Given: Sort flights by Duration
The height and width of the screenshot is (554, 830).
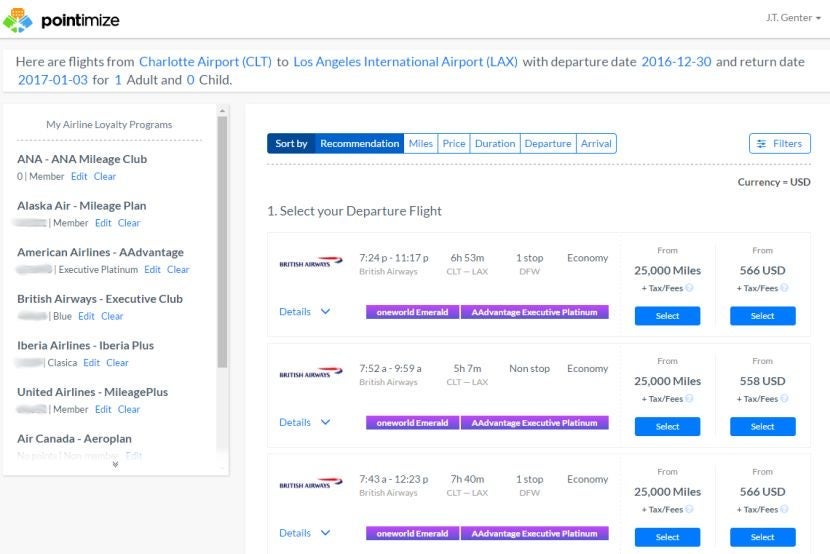Looking at the screenshot, I should [495, 144].
